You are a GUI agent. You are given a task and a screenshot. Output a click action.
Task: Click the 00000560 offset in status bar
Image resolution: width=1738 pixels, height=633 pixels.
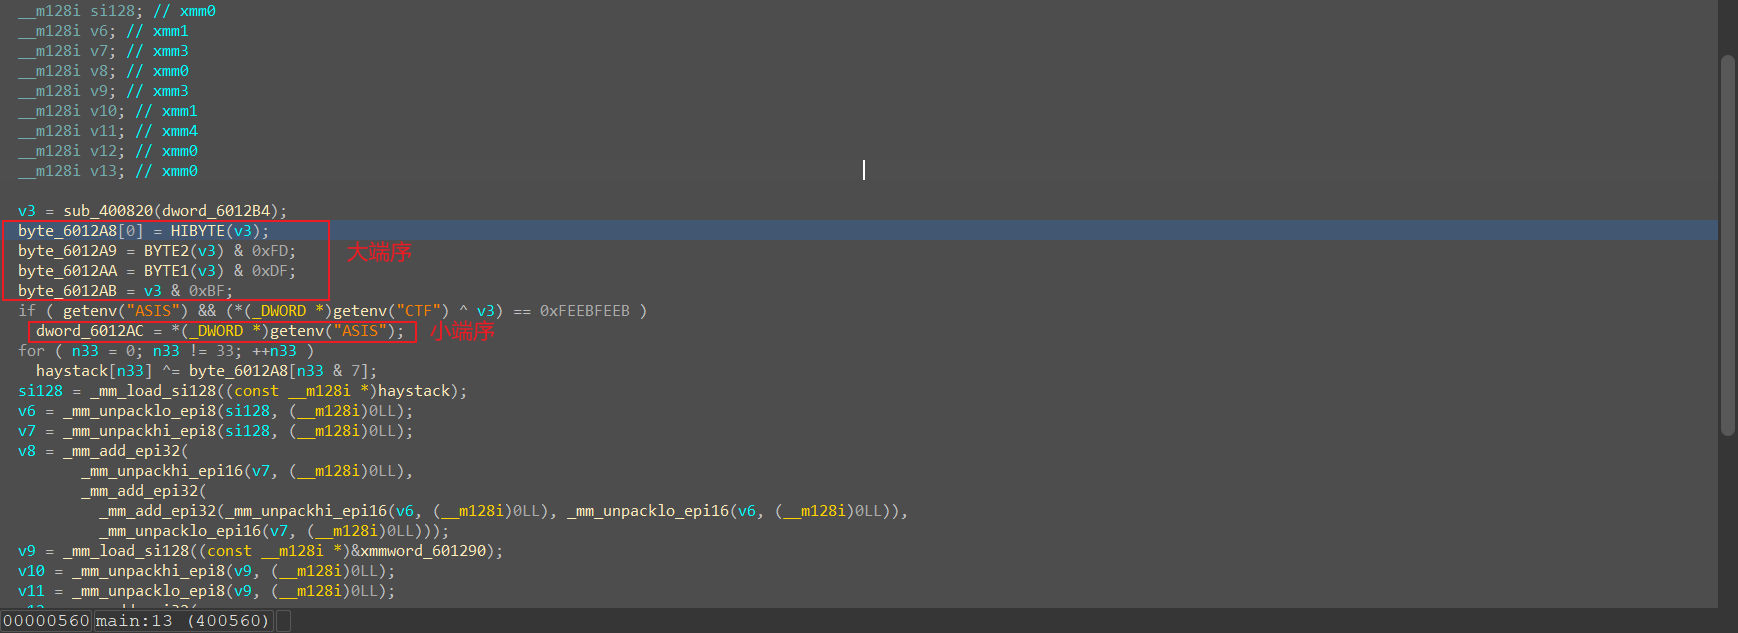pyautogui.click(x=46, y=621)
